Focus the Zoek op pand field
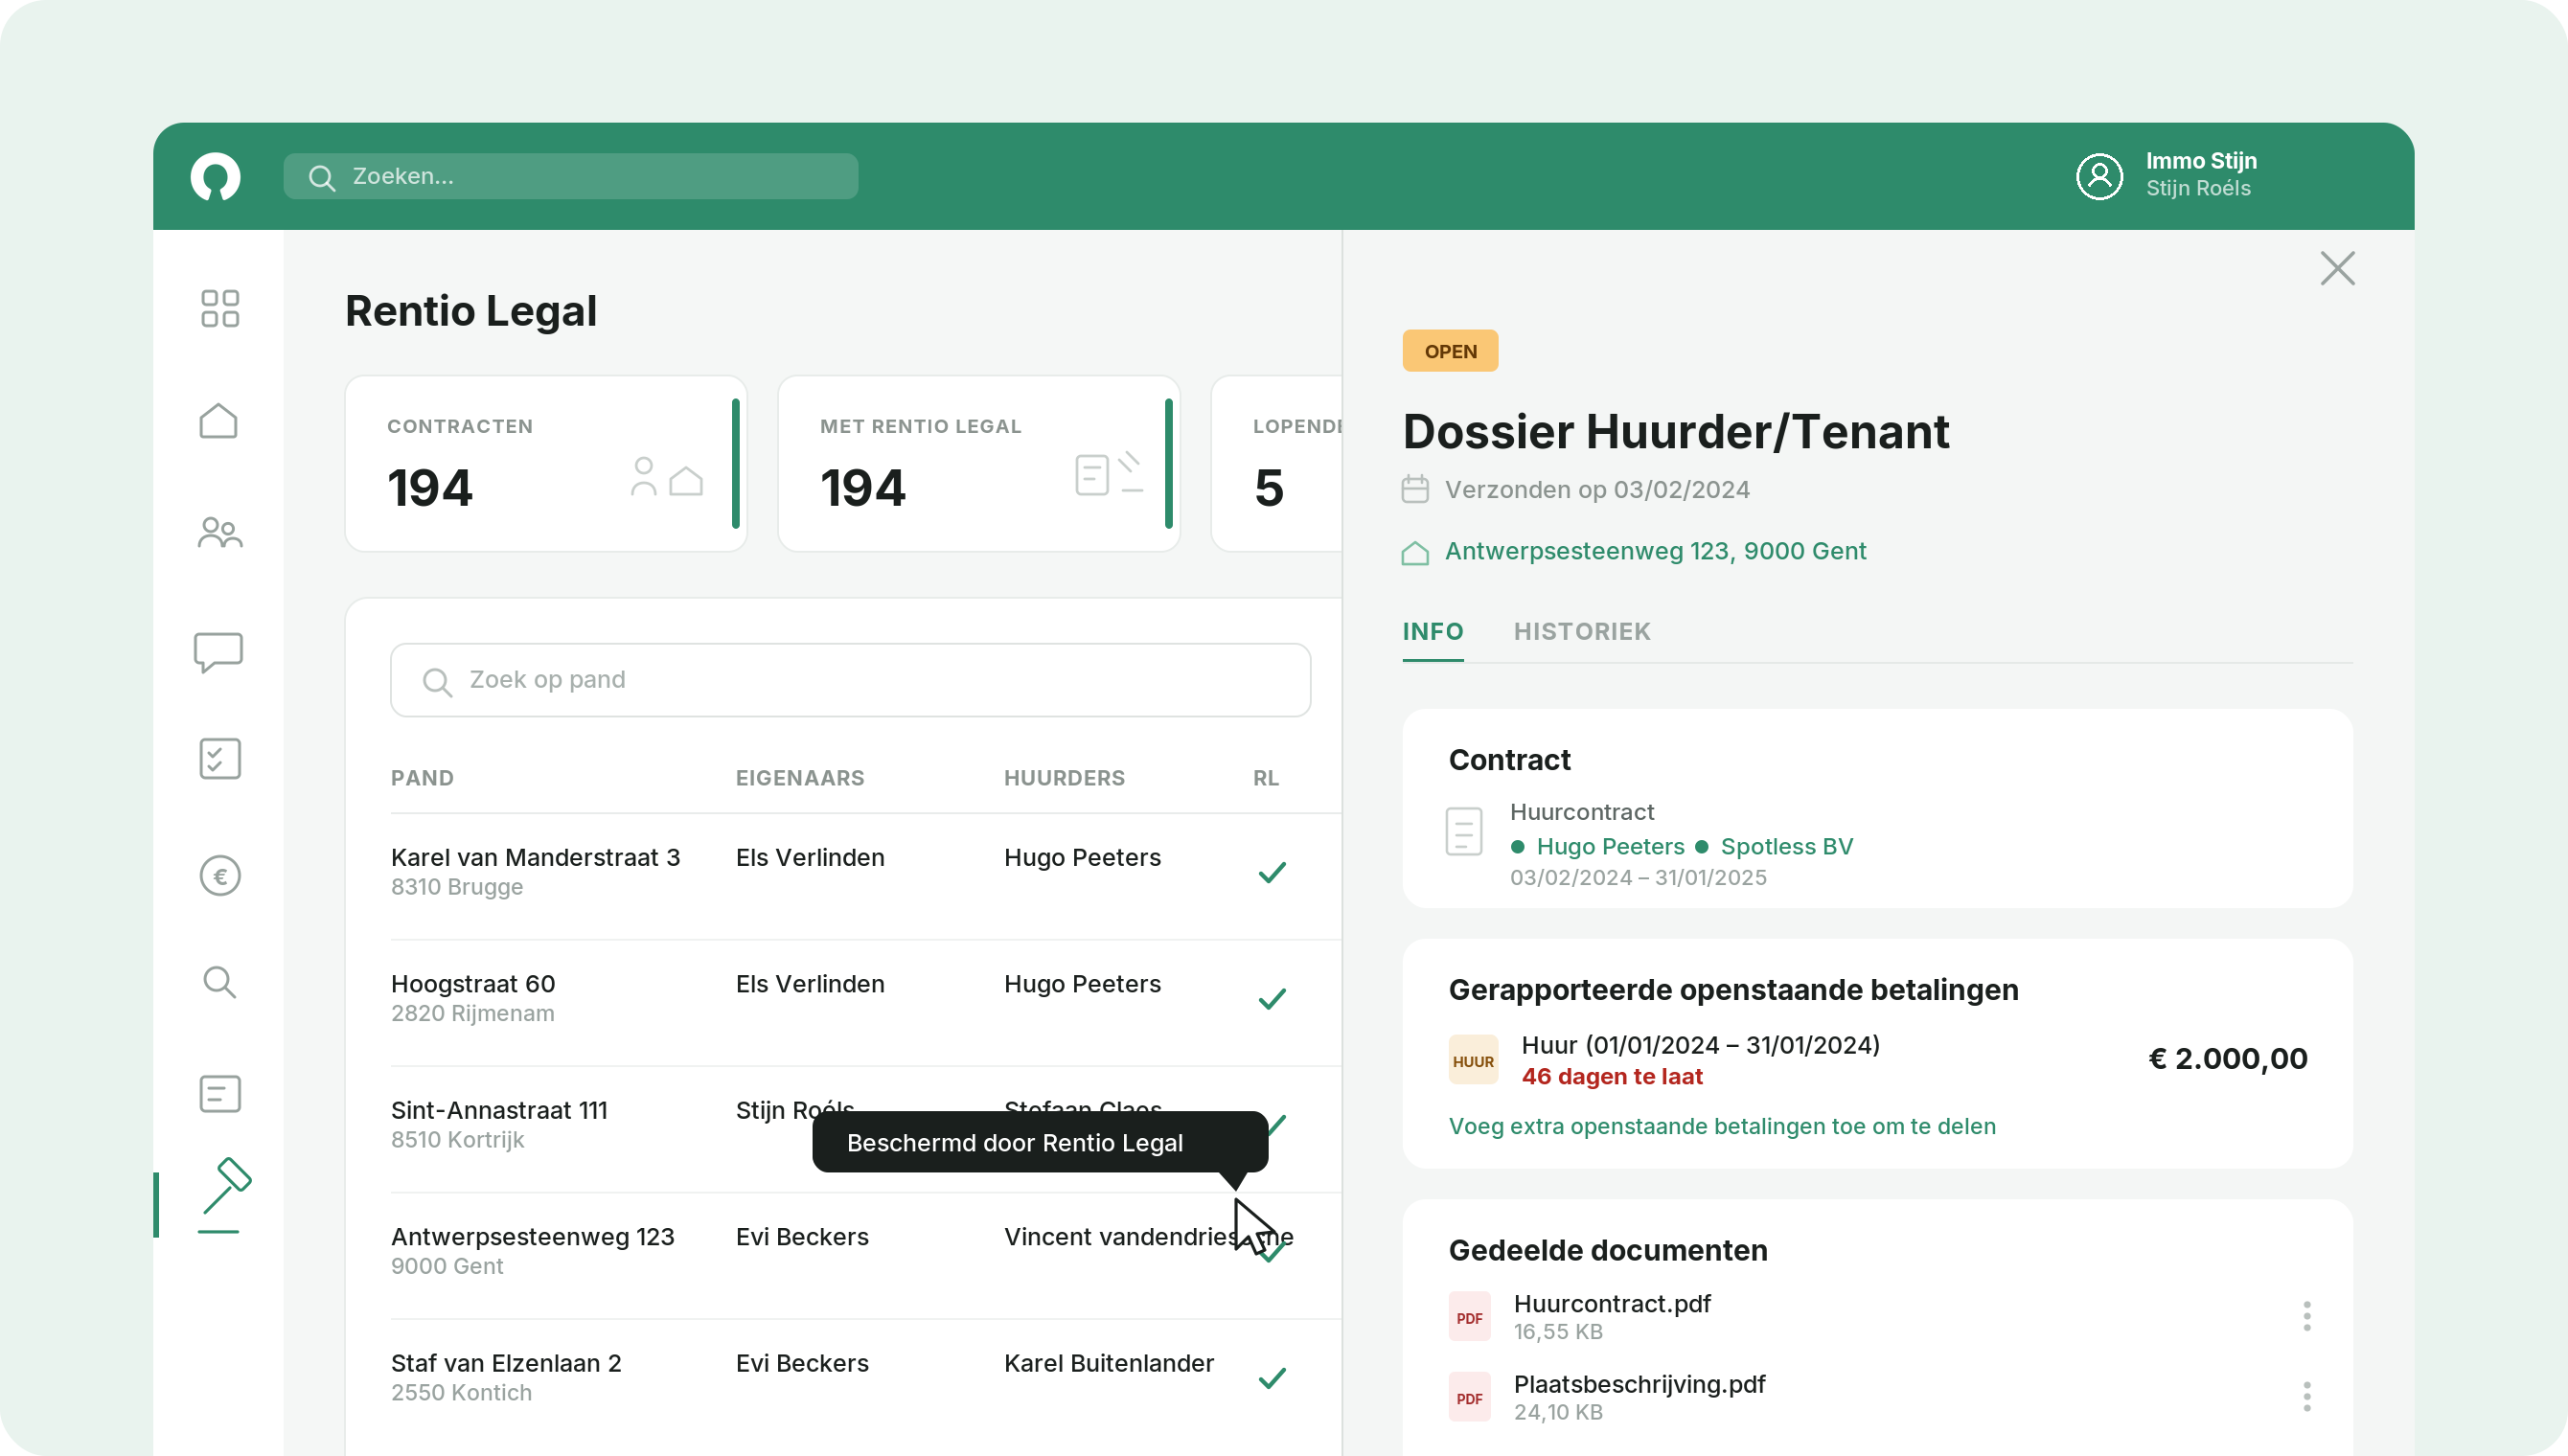 pyautogui.click(x=850, y=680)
